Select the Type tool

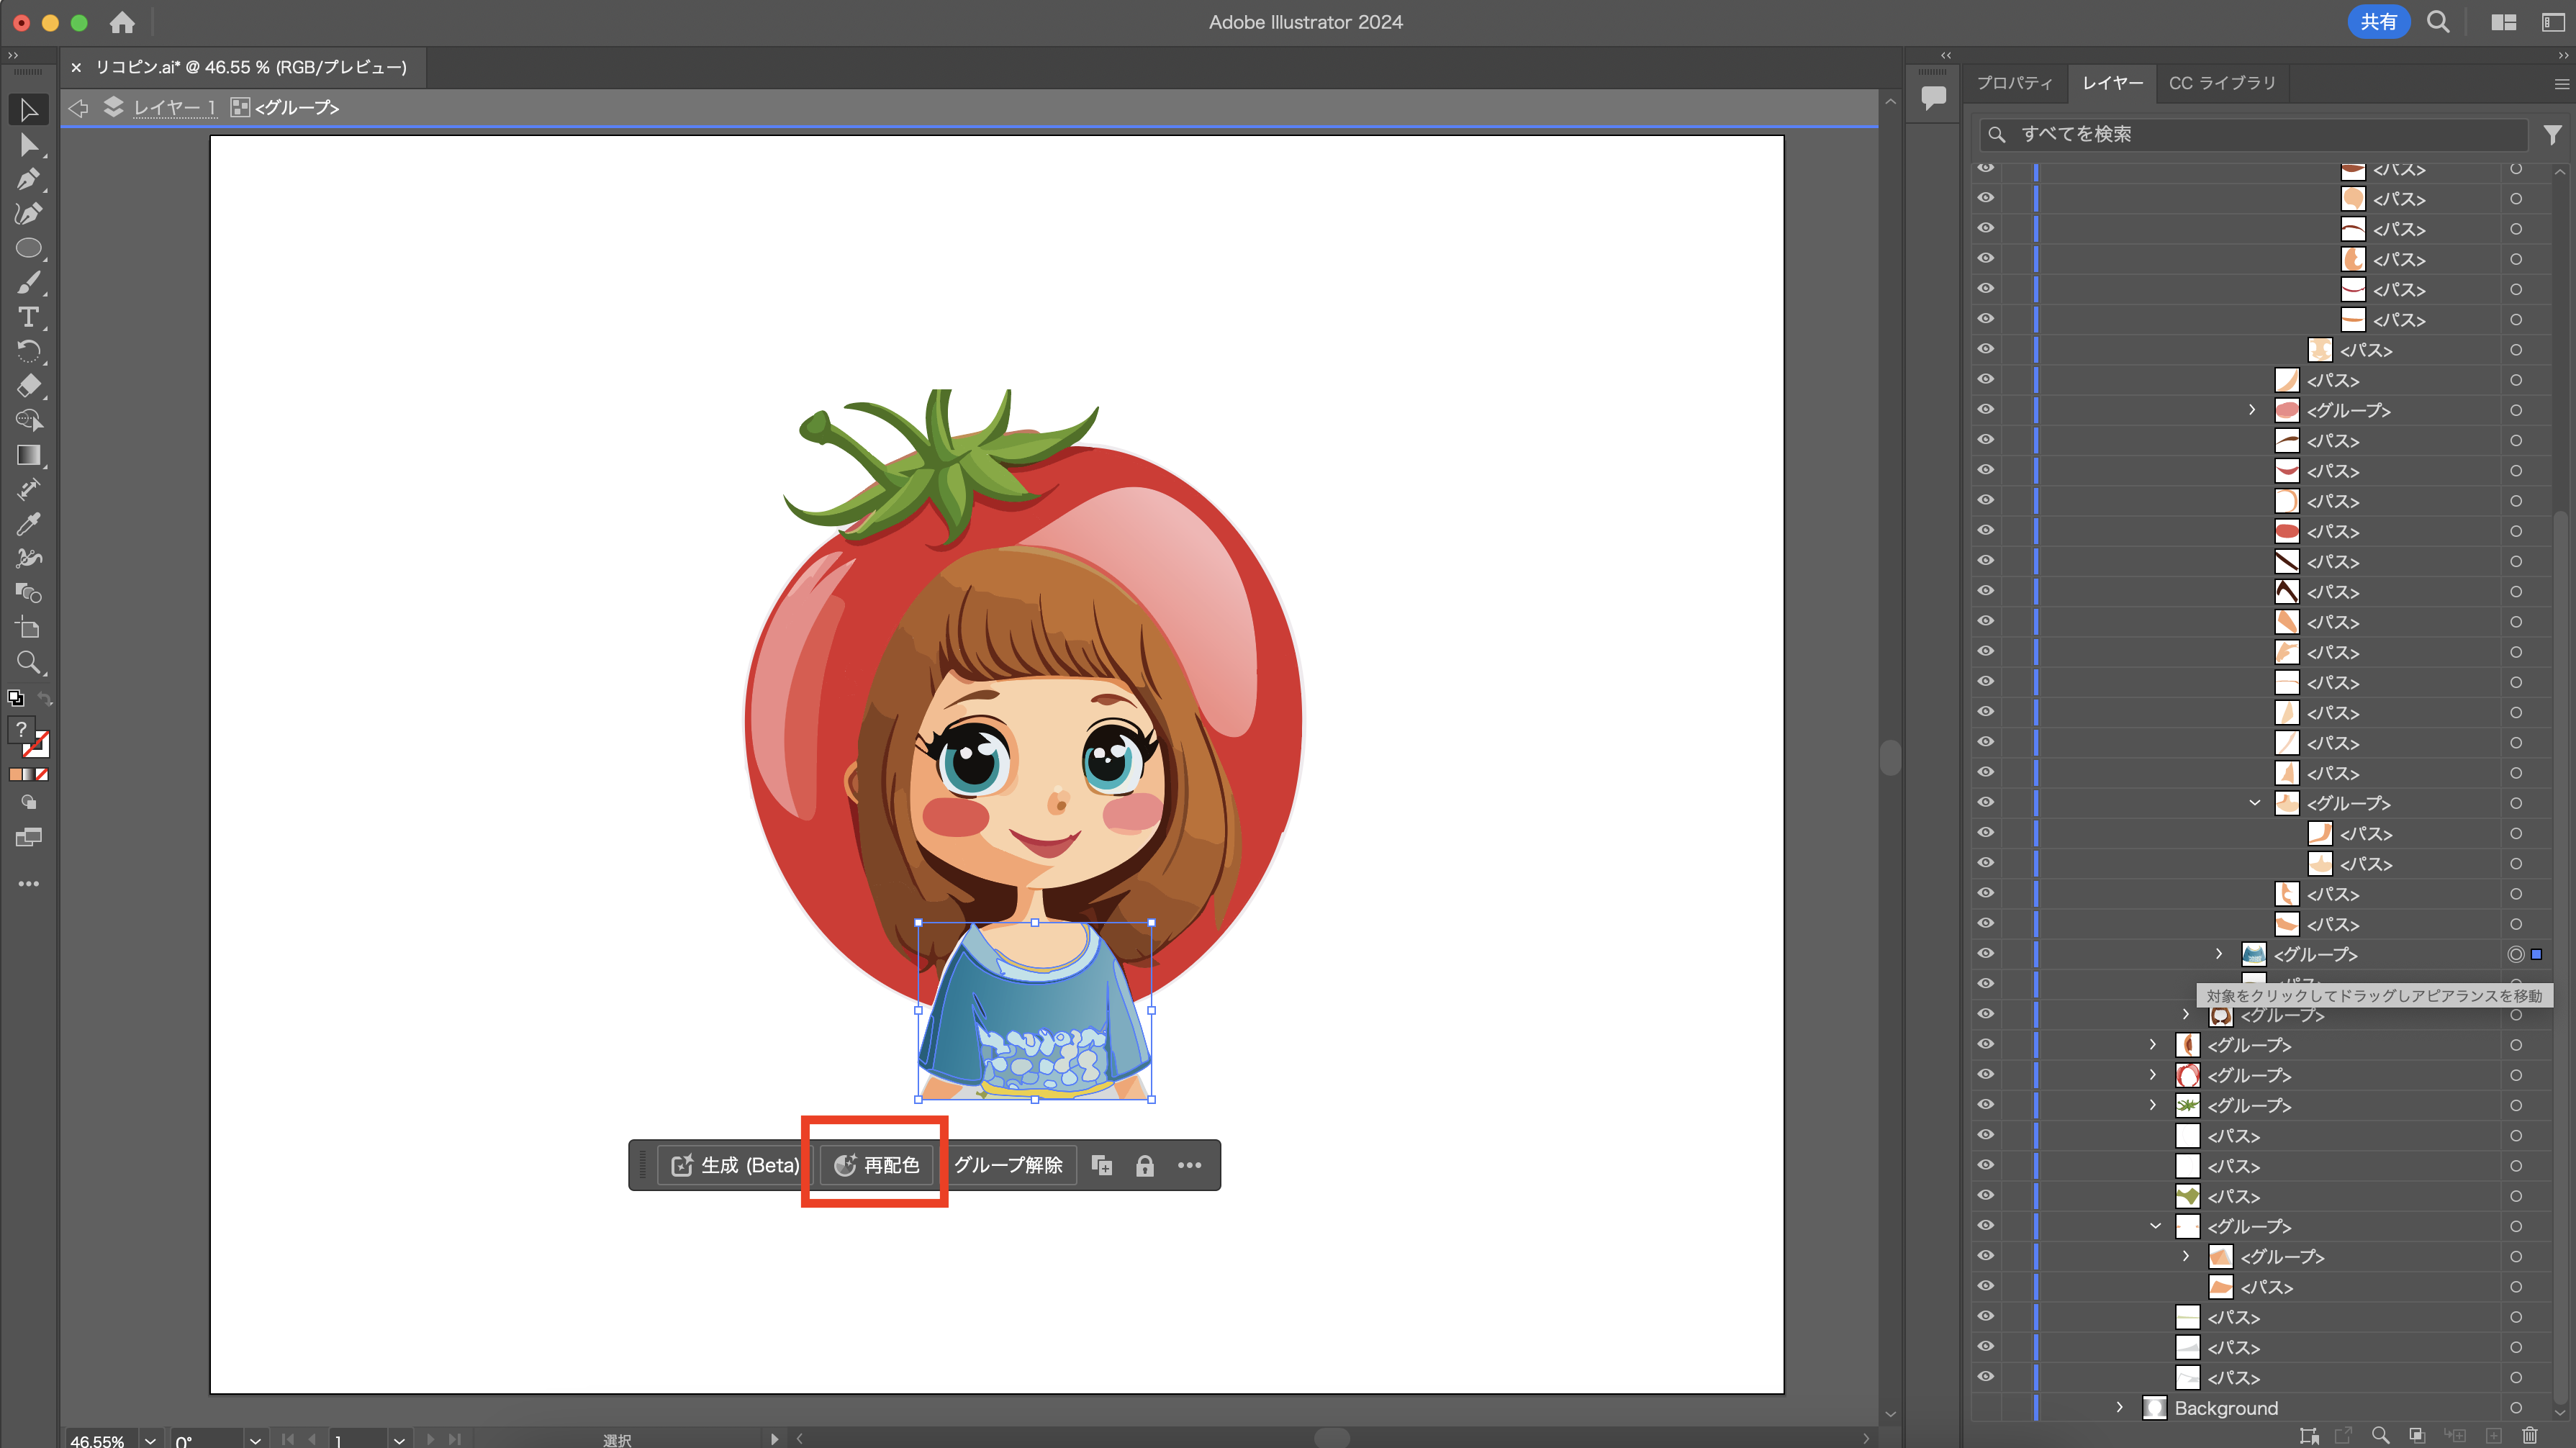(x=28, y=317)
